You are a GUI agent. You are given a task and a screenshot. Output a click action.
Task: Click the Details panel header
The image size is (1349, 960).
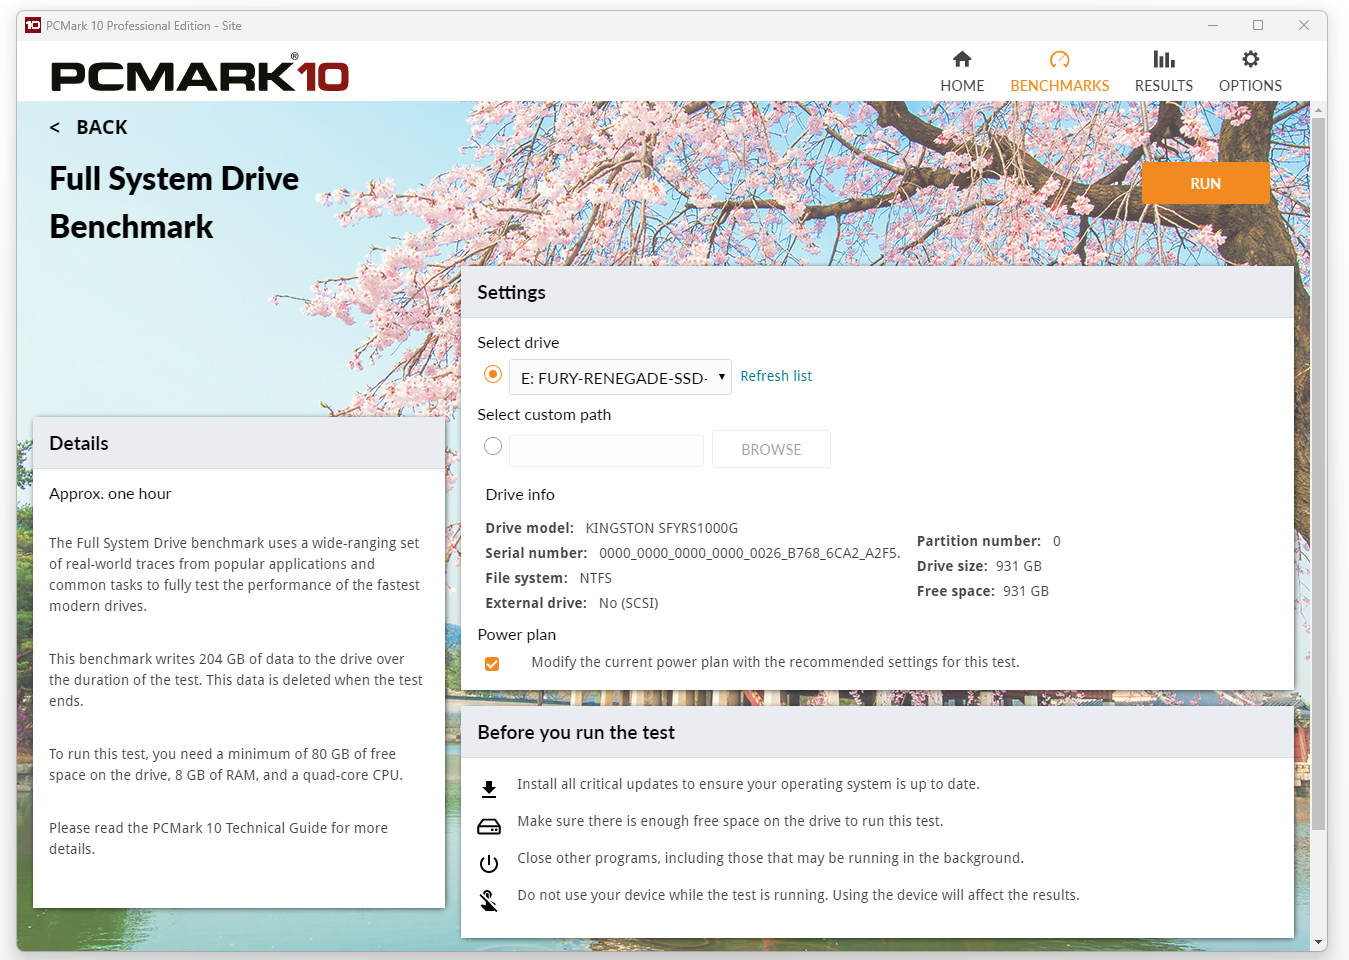[x=239, y=443]
